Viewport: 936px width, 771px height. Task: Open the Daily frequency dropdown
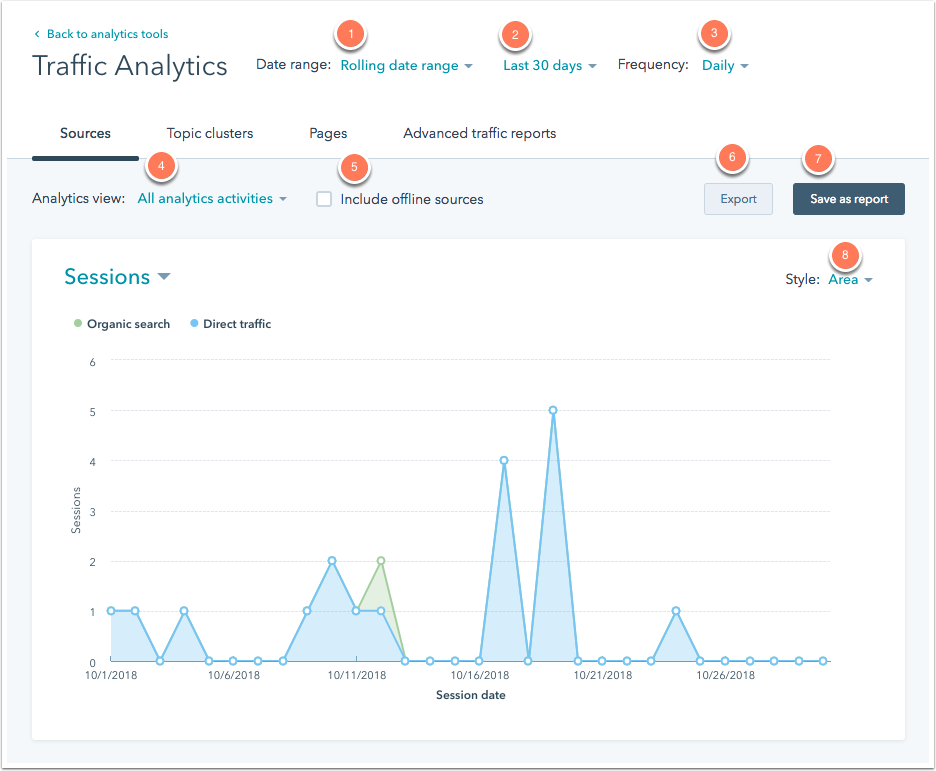tap(725, 66)
